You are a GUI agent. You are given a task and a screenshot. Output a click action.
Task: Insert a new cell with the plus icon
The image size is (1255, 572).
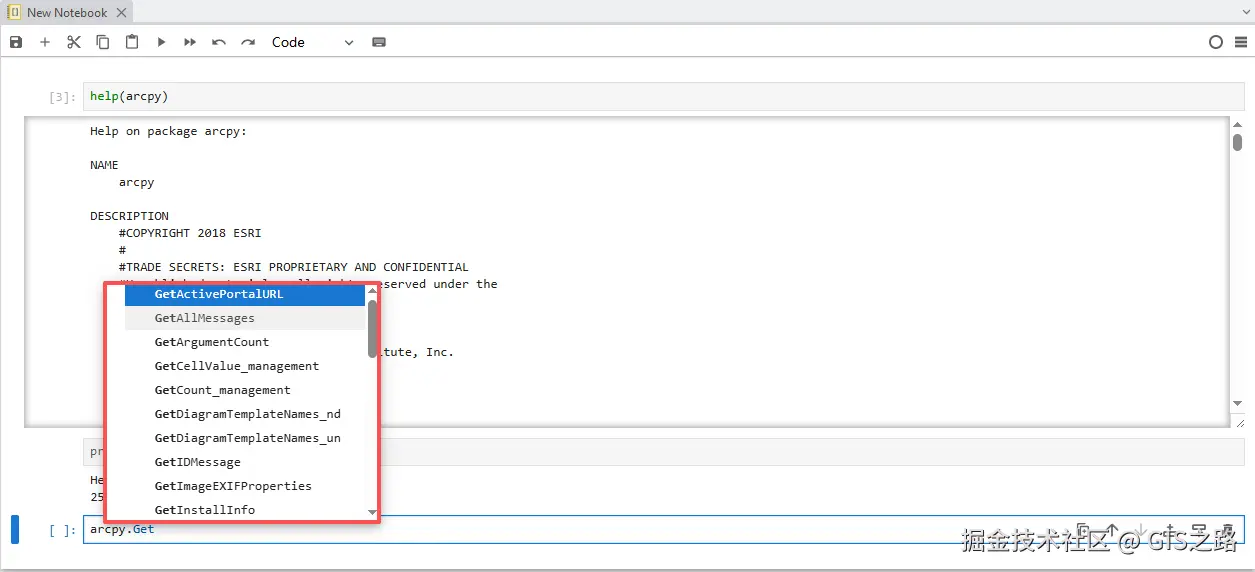click(x=45, y=42)
